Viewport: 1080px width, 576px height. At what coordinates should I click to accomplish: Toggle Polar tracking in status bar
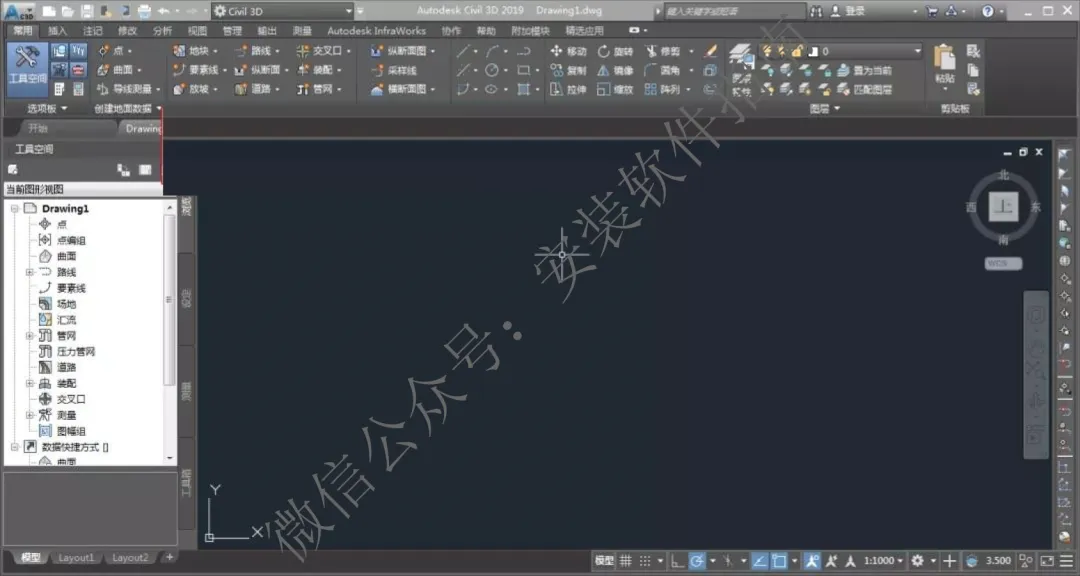coord(697,561)
